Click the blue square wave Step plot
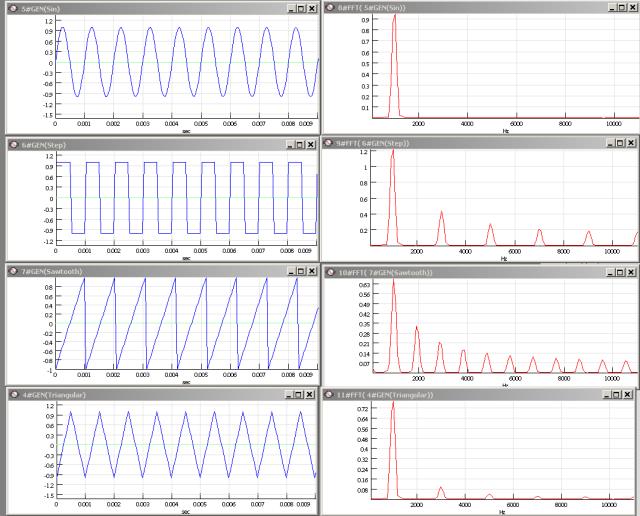The image size is (640, 516). [x=187, y=198]
